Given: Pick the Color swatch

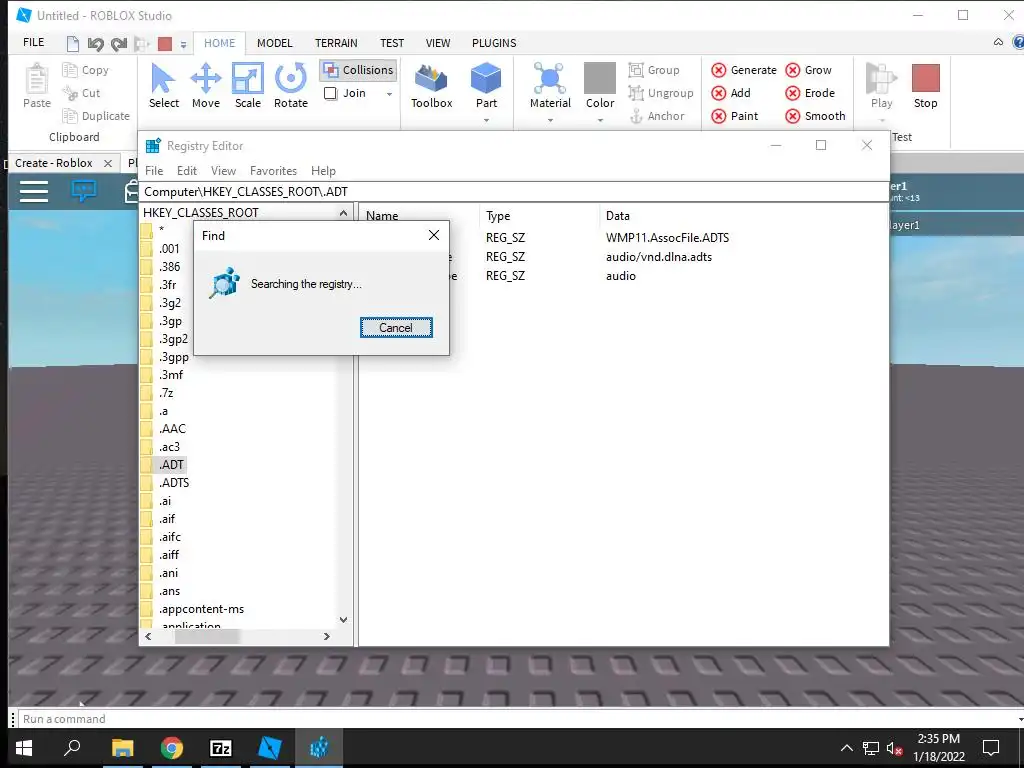Looking at the screenshot, I should click(x=600, y=78).
